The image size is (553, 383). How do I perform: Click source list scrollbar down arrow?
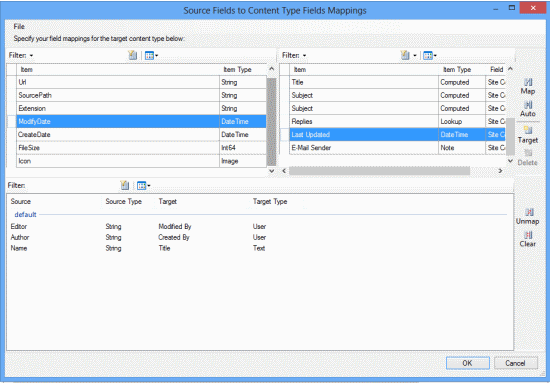pyautogui.click(x=272, y=171)
